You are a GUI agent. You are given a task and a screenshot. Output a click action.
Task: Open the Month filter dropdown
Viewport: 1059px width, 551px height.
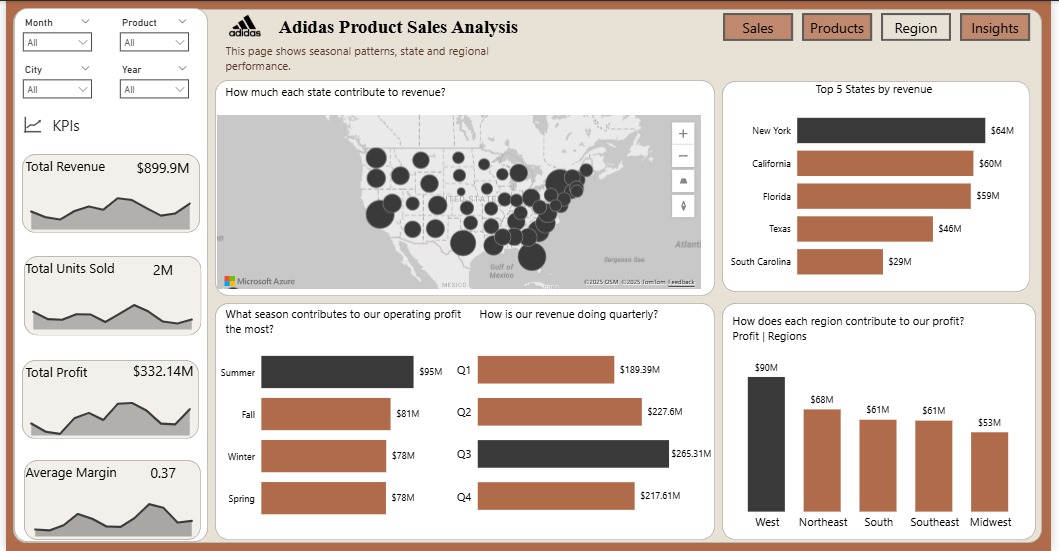[58, 42]
